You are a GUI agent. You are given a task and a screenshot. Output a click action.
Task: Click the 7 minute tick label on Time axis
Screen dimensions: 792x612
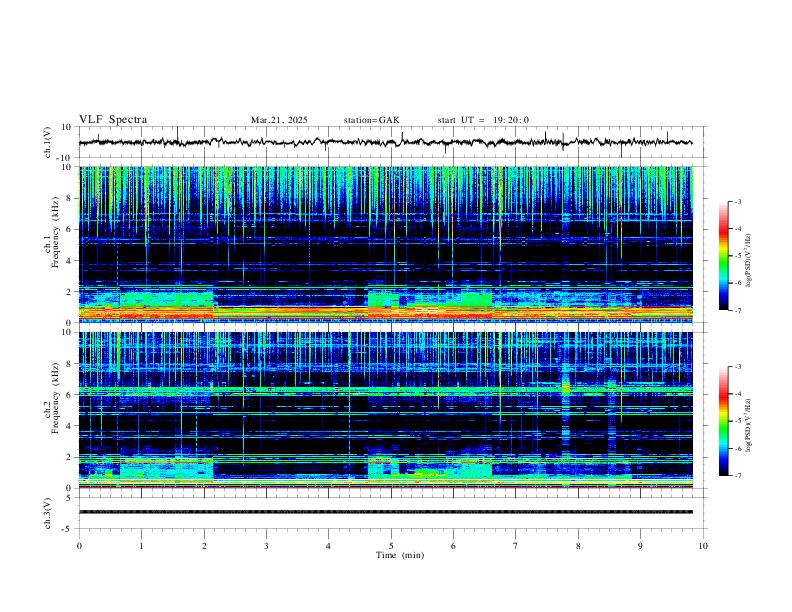[x=516, y=546]
